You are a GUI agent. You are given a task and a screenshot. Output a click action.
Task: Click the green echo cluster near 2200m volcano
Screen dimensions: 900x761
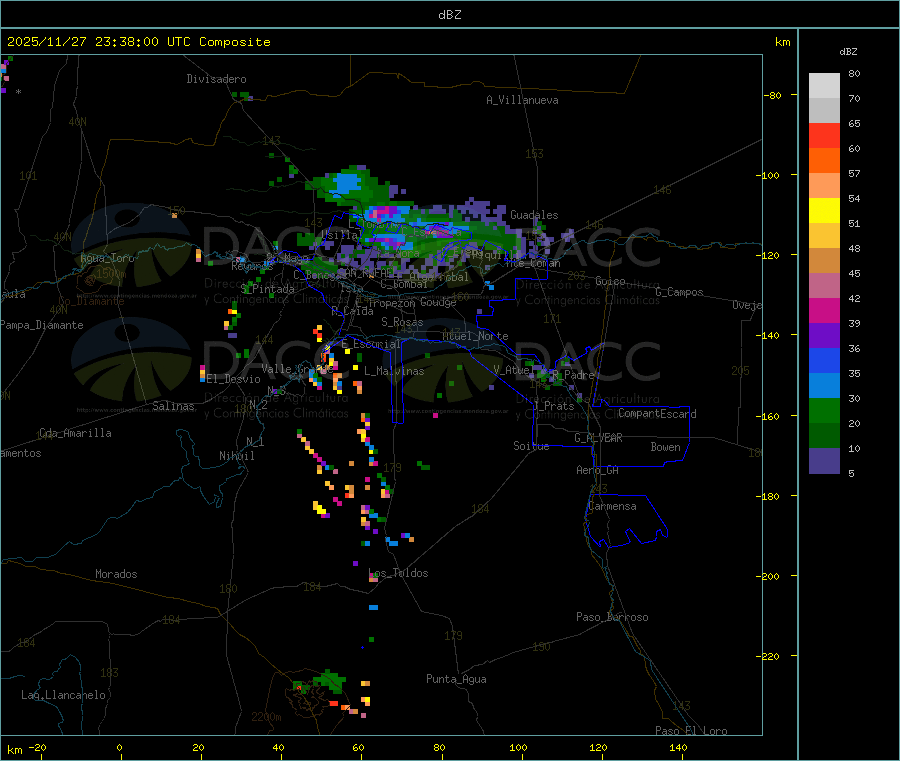[x=329, y=681]
